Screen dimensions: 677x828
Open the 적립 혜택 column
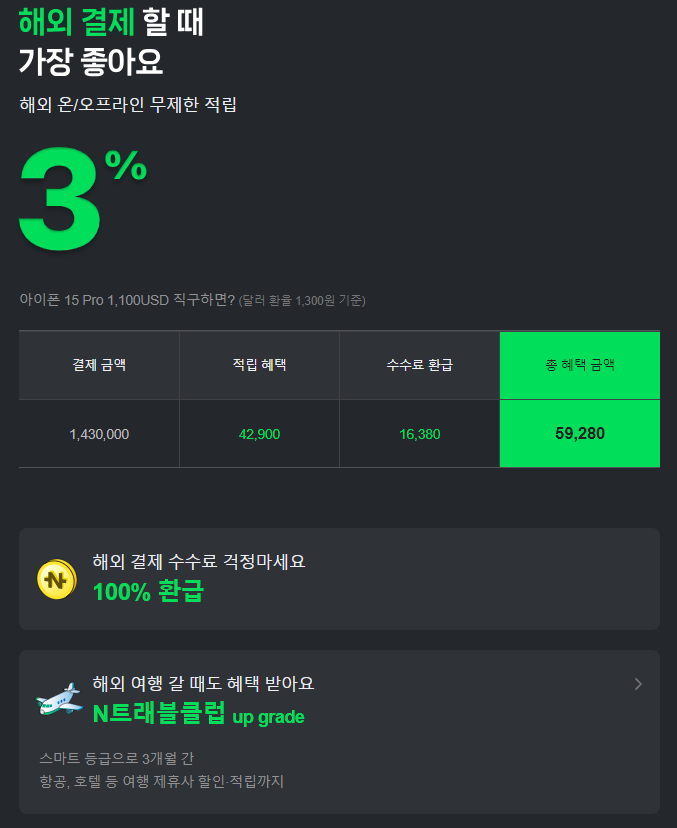click(259, 365)
